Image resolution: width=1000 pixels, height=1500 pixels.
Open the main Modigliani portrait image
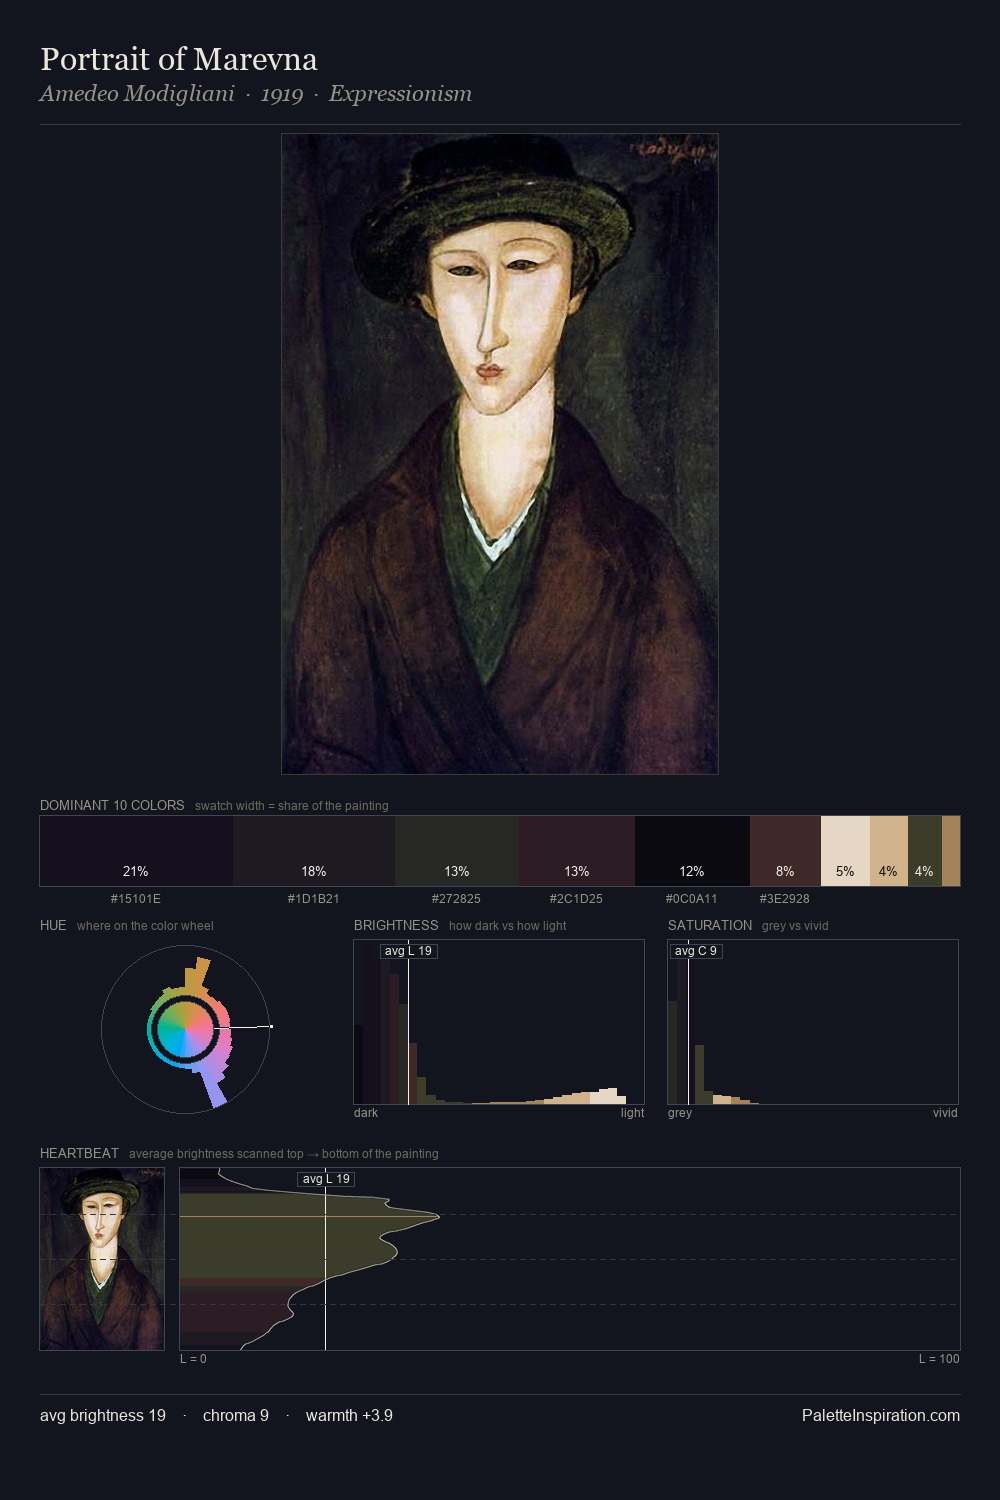click(x=500, y=454)
